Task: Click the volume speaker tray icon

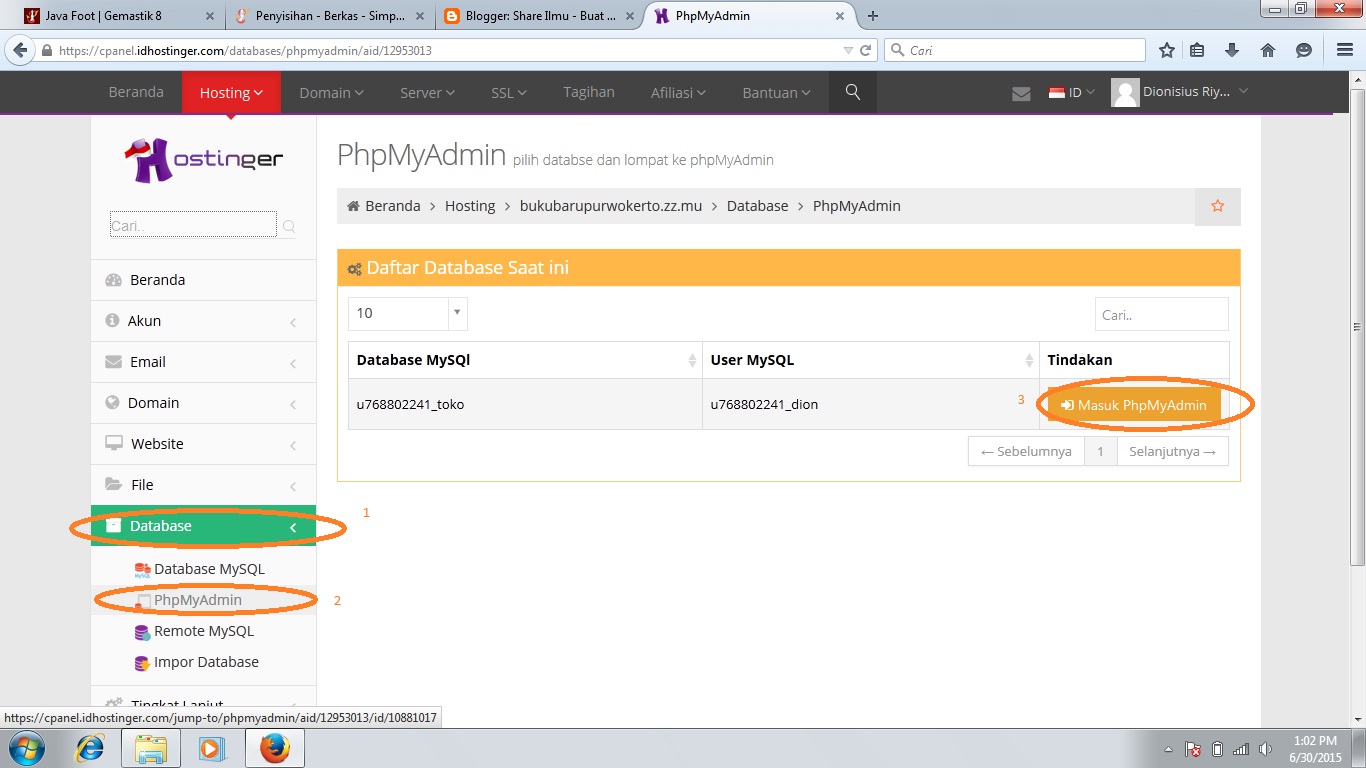Action: click(x=1265, y=749)
